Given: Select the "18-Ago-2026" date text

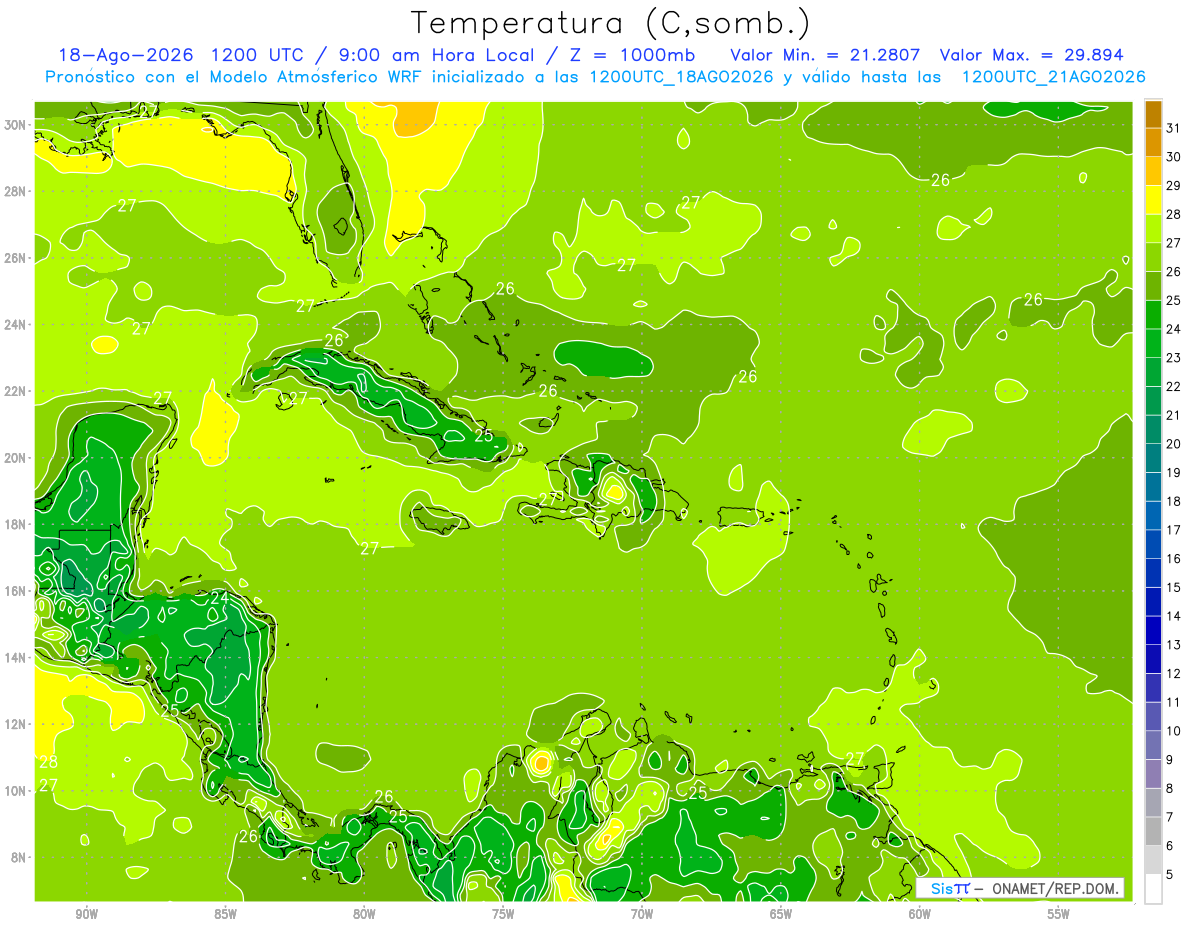Looking at the screenshot, I should pyautogui.click(x=124, y=55).
